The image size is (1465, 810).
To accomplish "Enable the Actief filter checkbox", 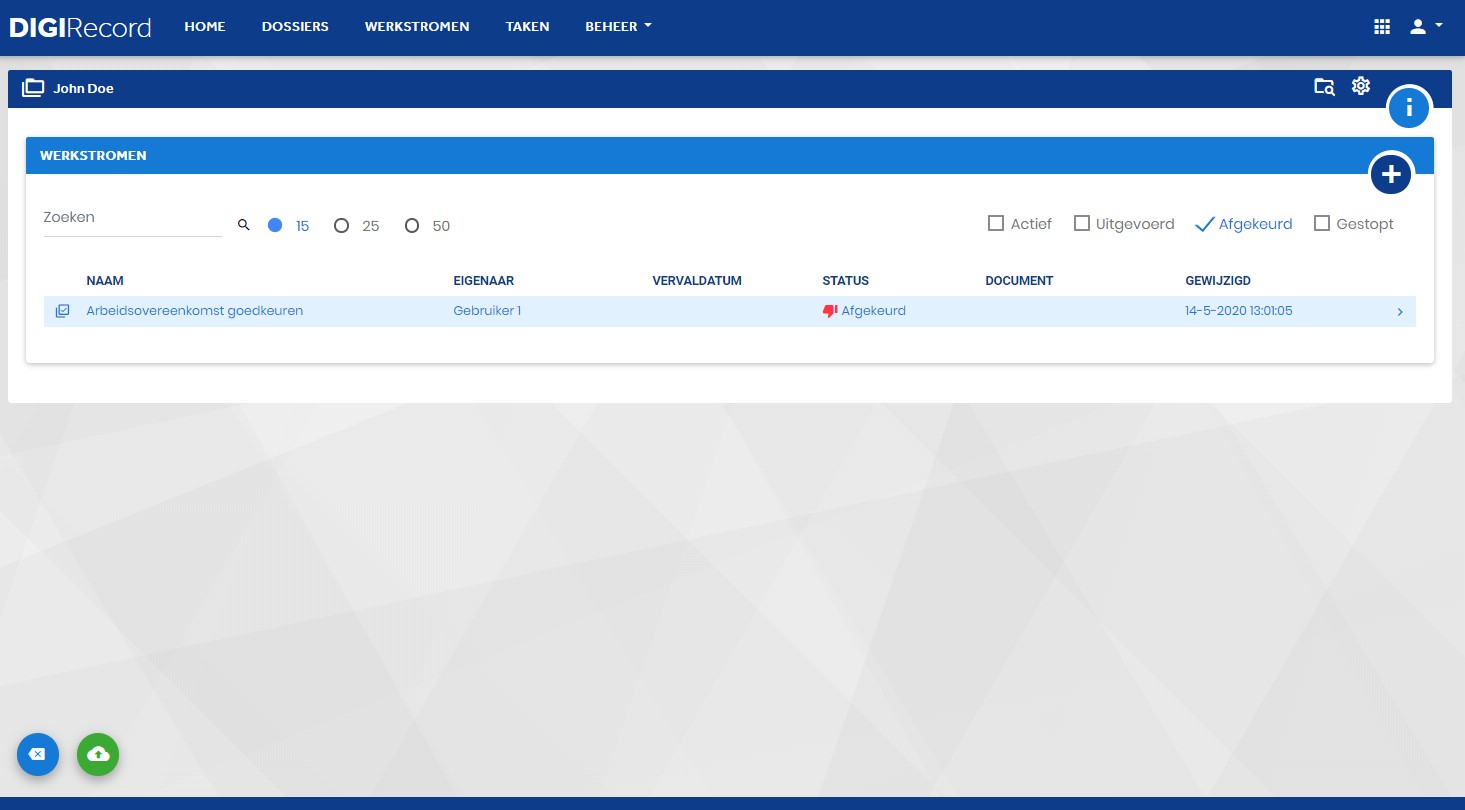I will [x=996, y=224].
